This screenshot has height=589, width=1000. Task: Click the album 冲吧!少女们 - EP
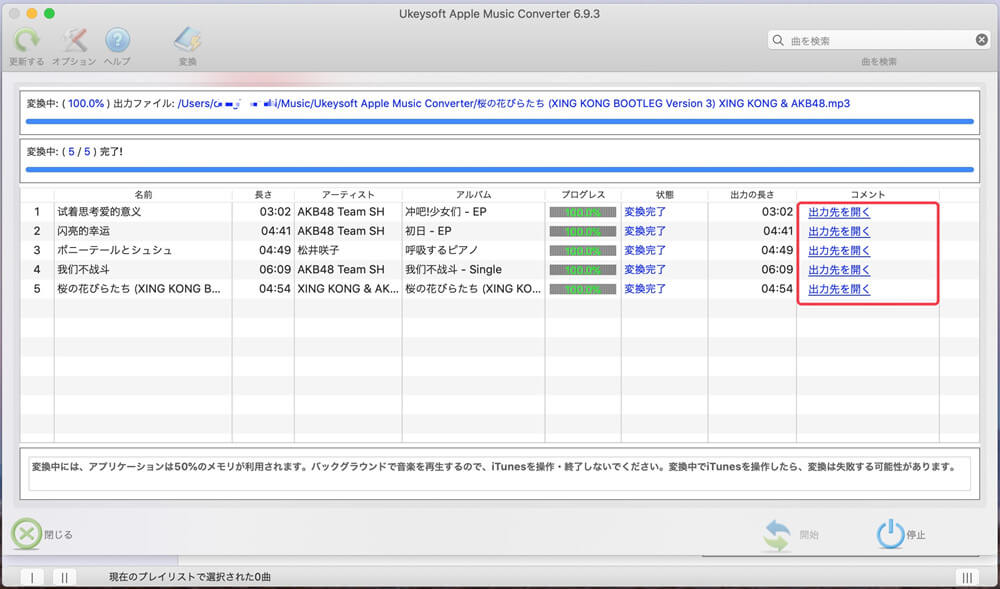click(x=446, y=212)
